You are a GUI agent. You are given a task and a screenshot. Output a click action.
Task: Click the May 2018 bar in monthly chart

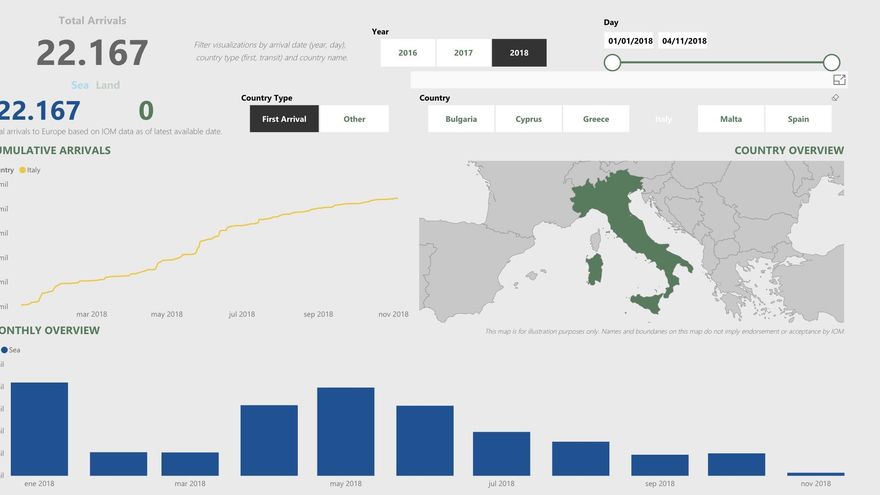345,432
